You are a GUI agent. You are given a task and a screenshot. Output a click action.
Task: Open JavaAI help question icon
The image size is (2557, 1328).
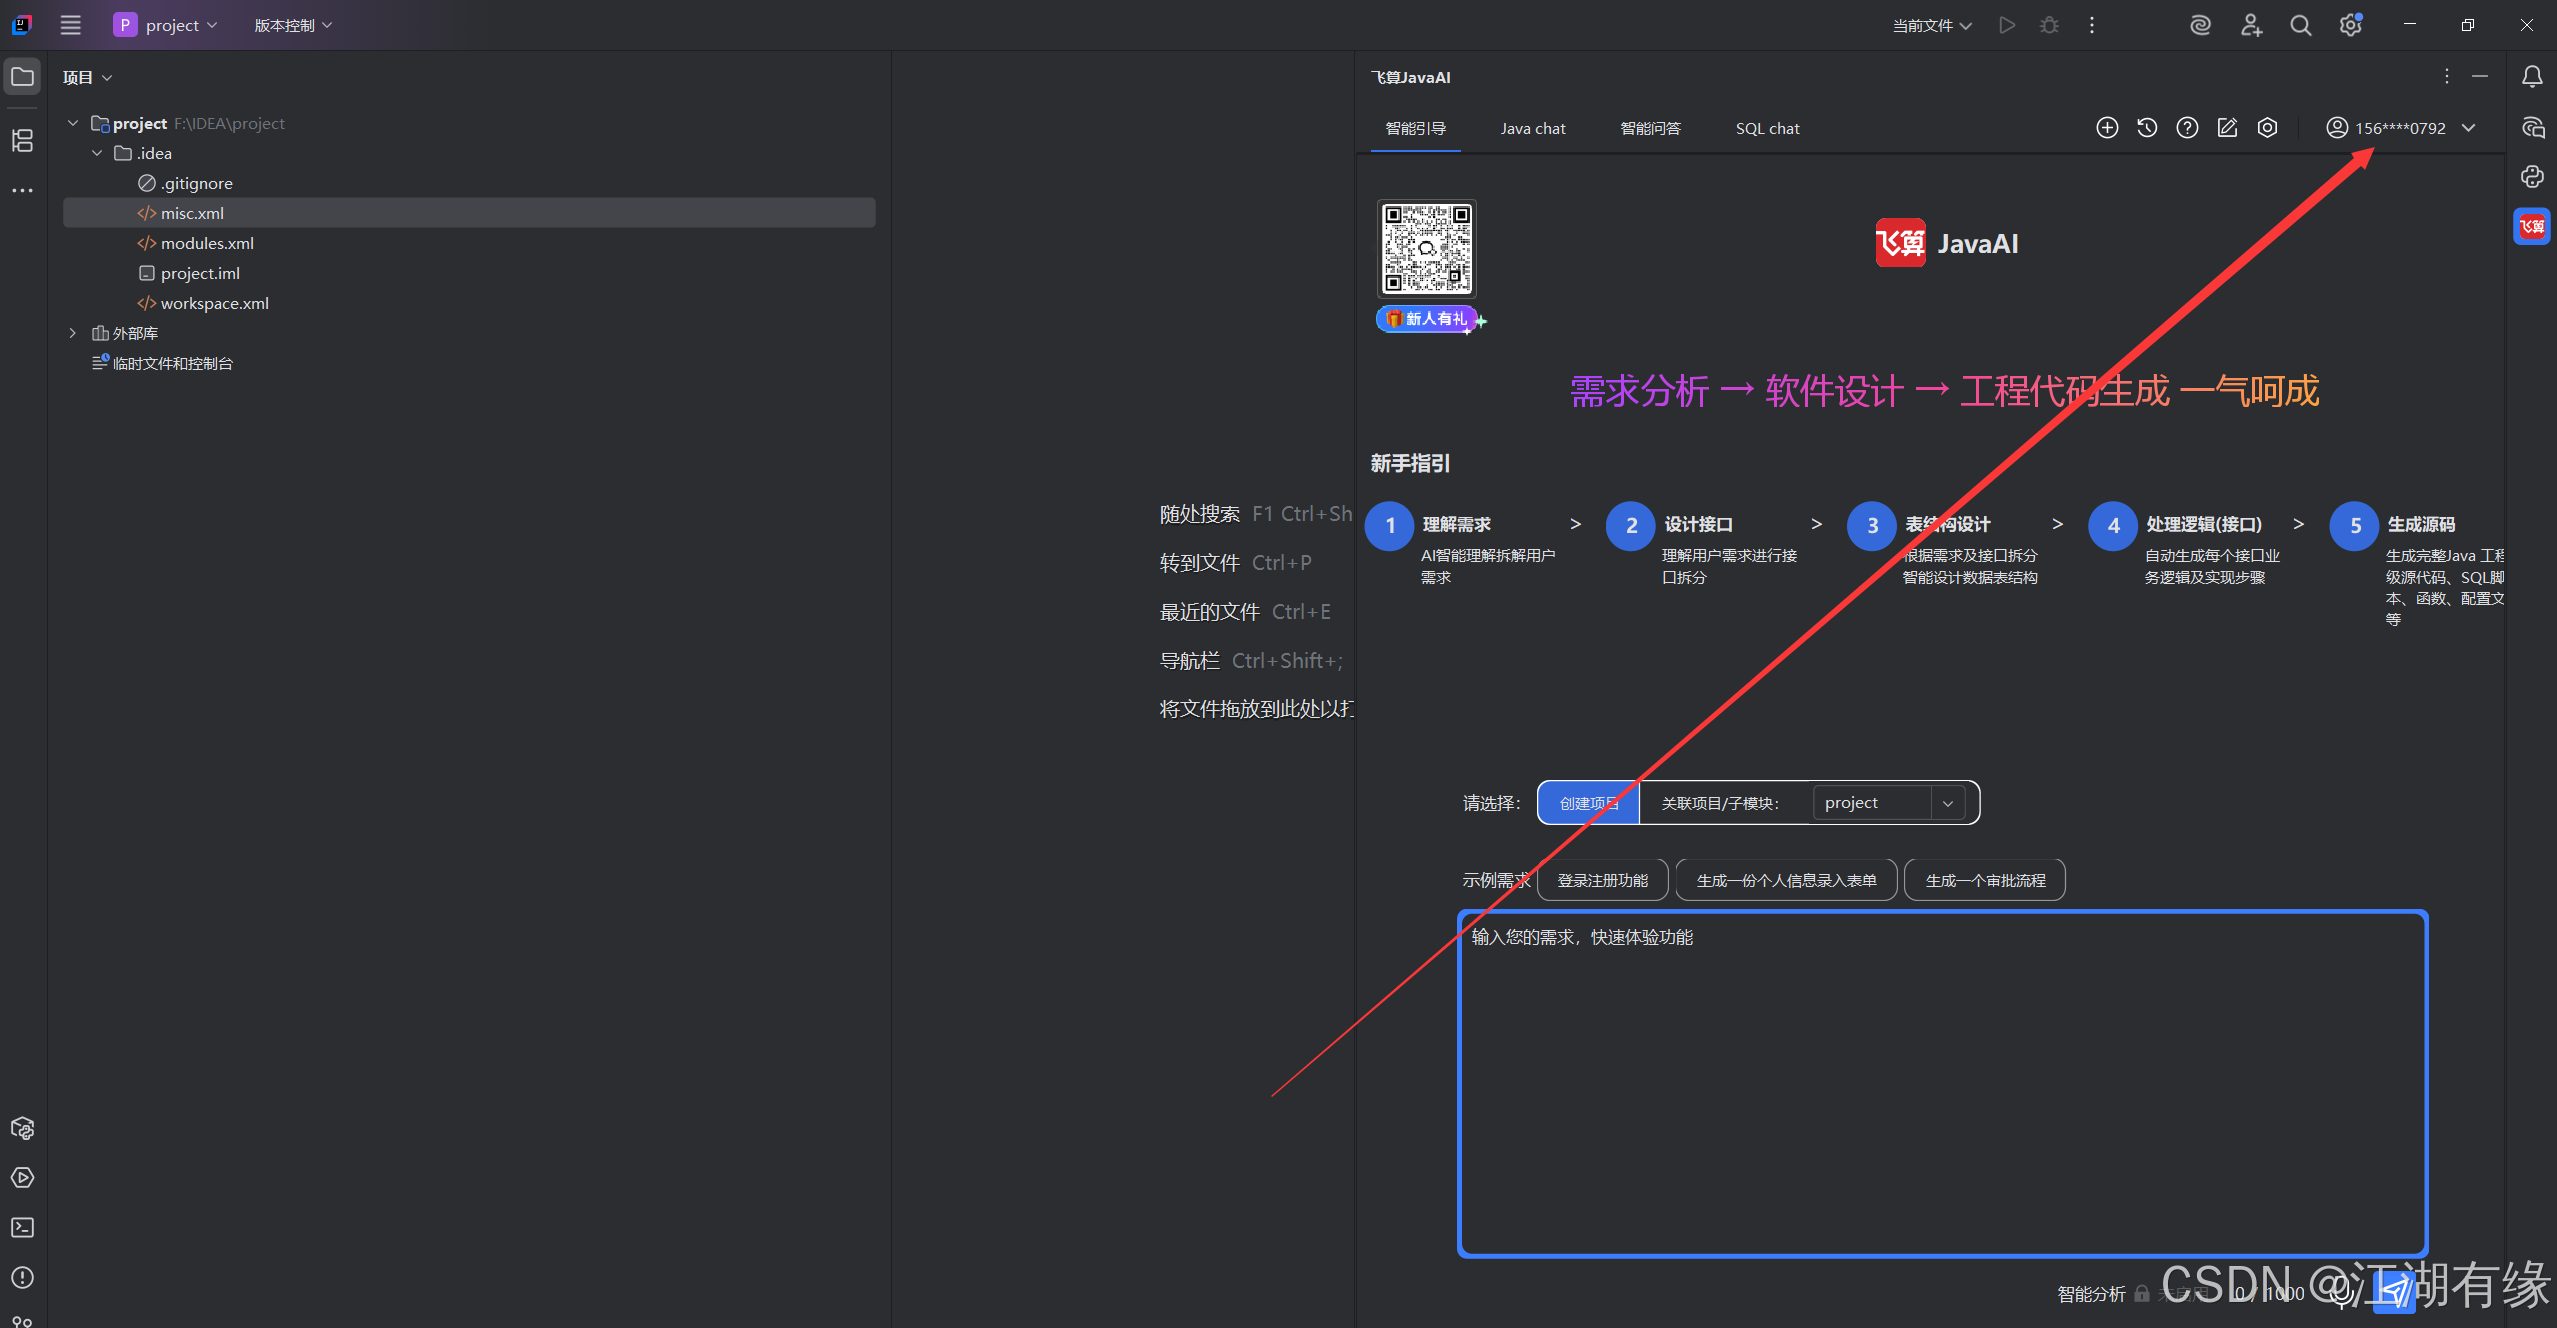[x=2187, y=128]
